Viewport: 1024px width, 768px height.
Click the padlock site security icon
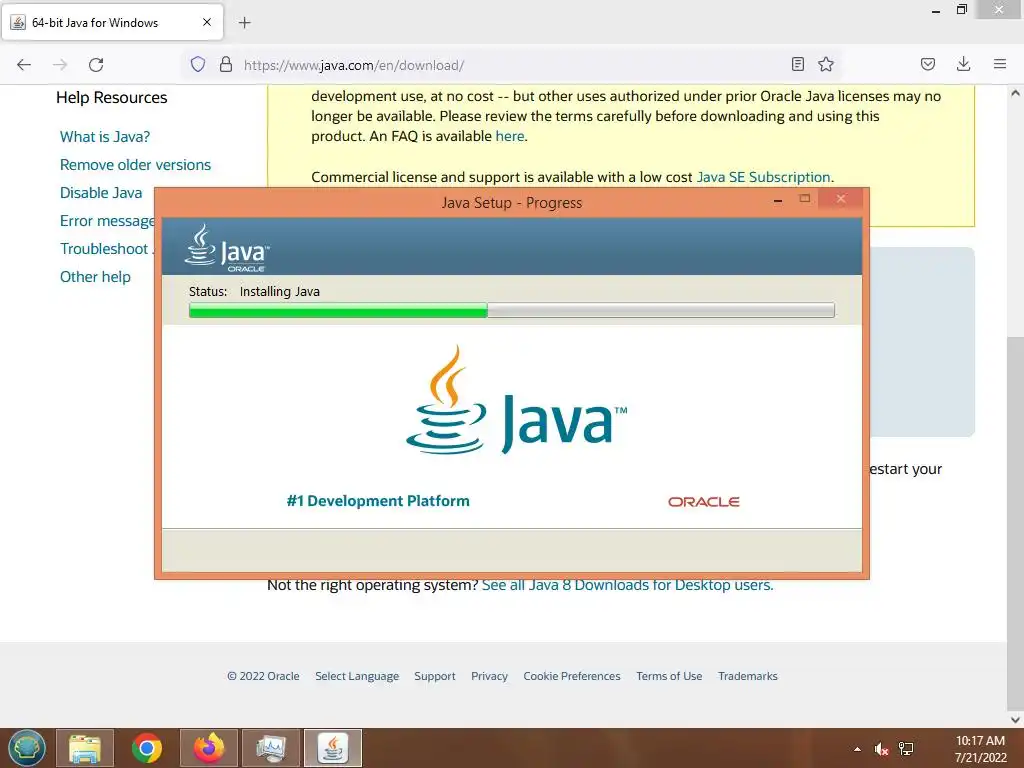(x=226, y=64)
